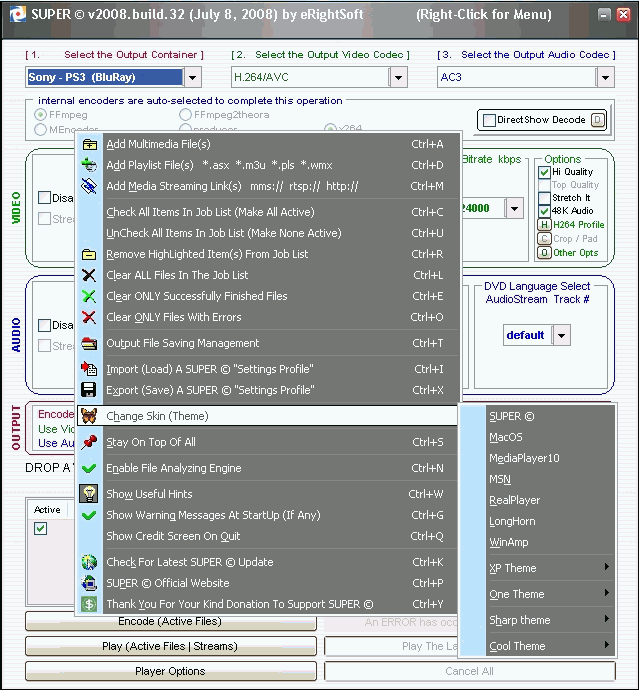Click the Clear ALL Files black X icon
639x690 pixels.
pyautogui.click(x=89, y=275)
